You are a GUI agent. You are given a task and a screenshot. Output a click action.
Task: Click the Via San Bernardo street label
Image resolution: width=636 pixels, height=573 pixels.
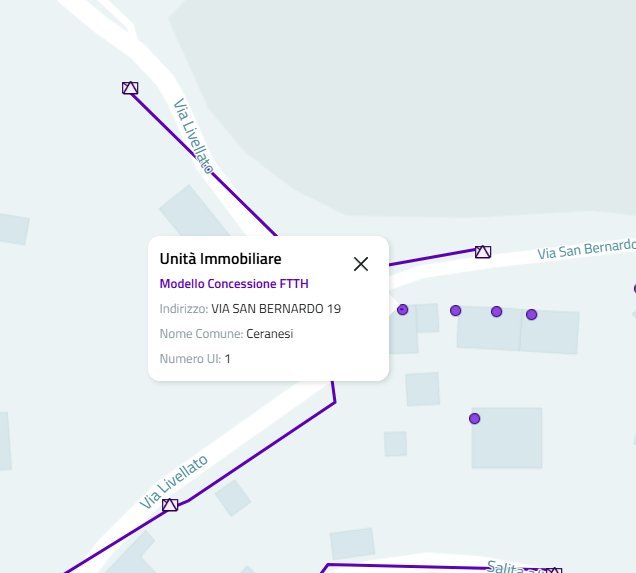(x=585, y=248)
